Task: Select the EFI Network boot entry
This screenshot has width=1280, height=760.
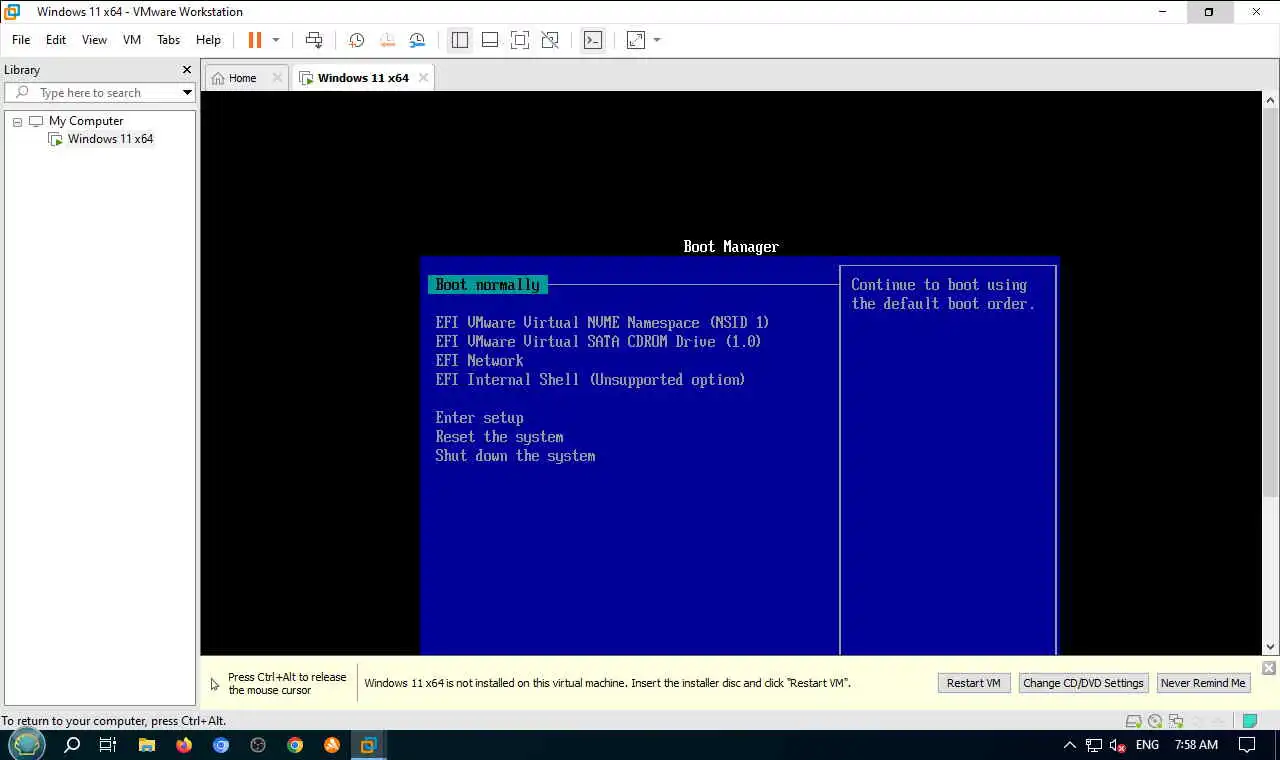Action: 479,361
